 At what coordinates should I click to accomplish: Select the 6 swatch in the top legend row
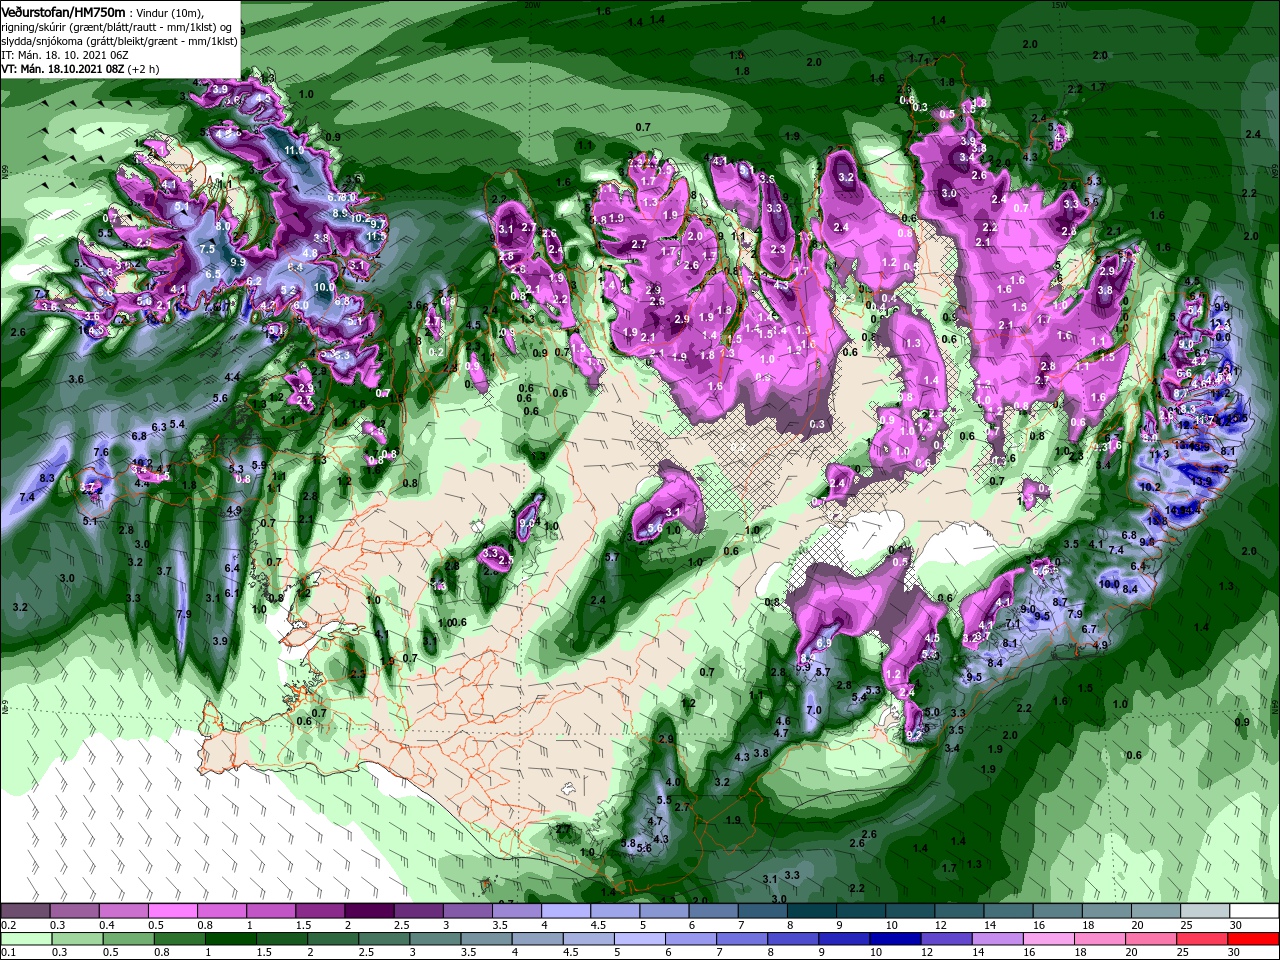point(714,911)
